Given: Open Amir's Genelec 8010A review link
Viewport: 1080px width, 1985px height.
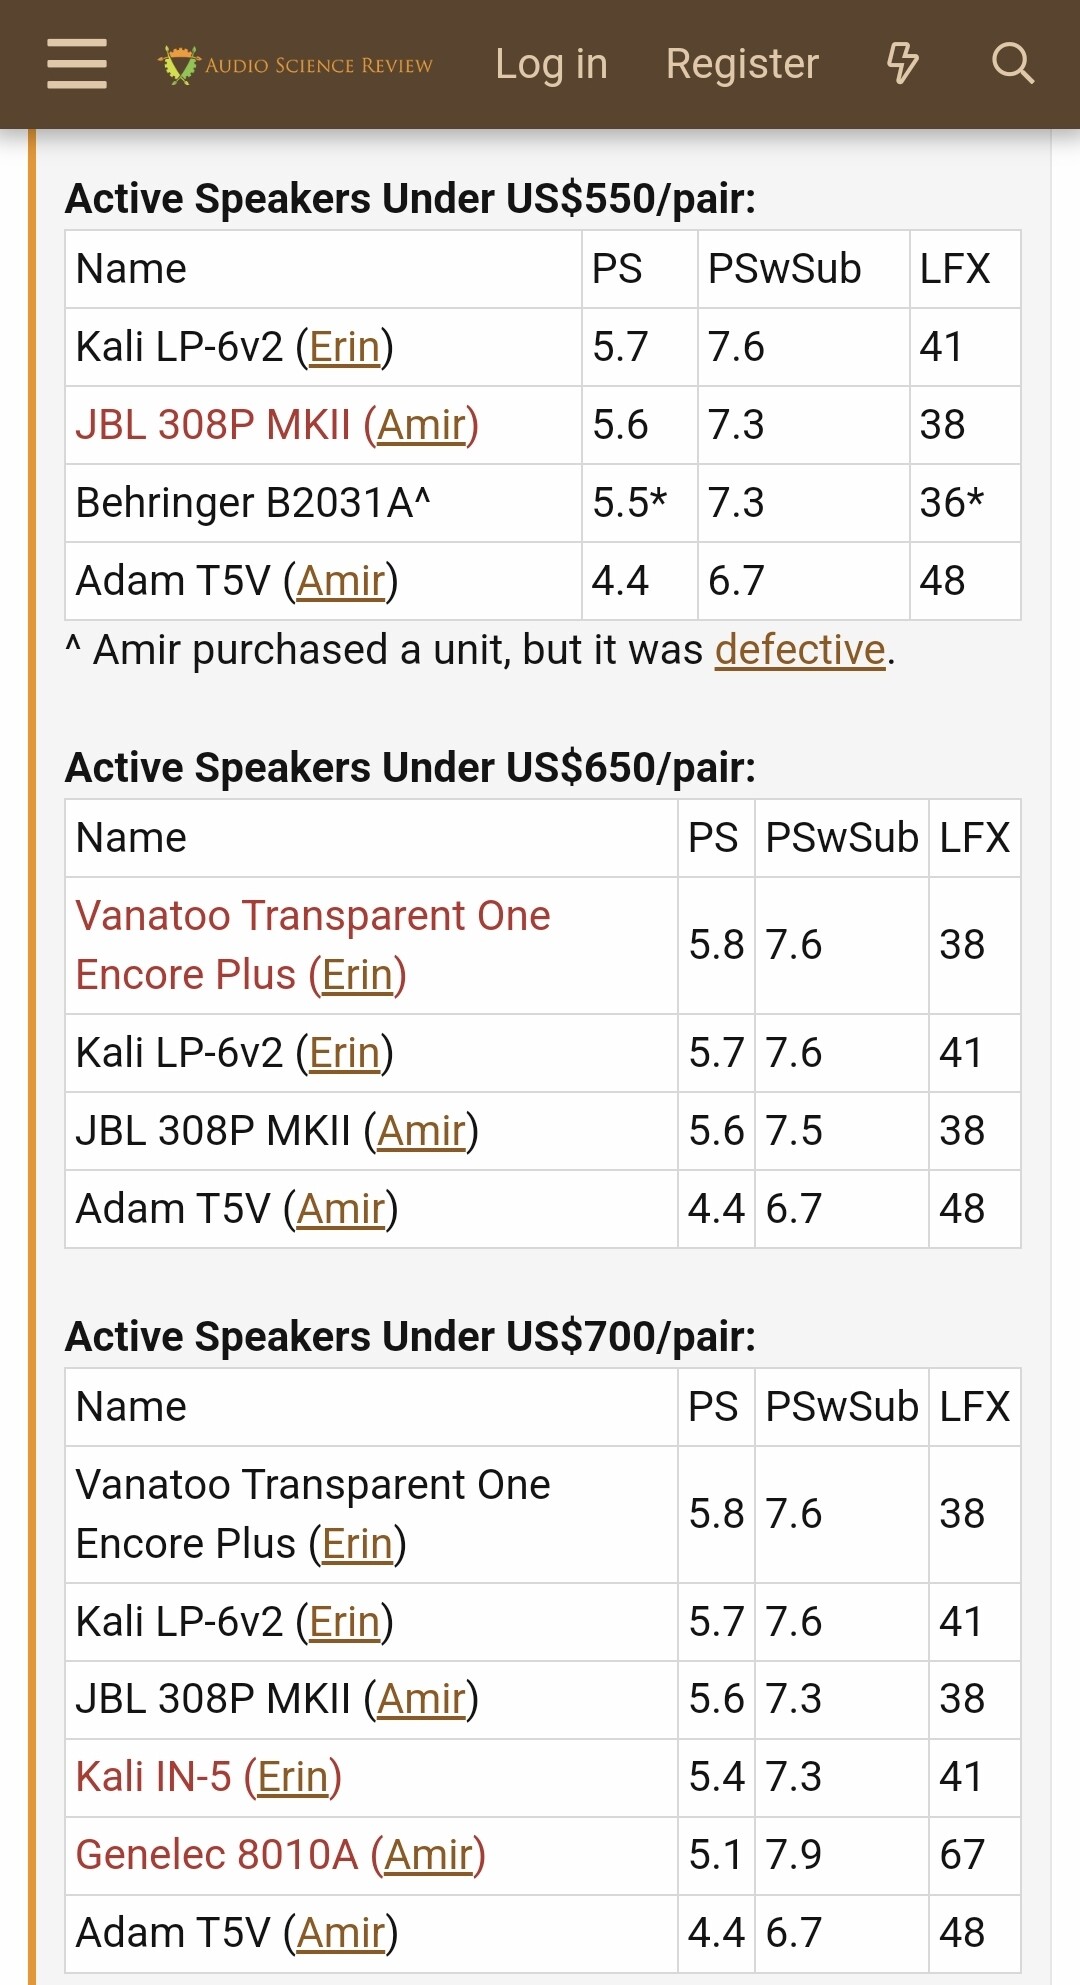Looking at the screenshot, I should point(428,1855).
